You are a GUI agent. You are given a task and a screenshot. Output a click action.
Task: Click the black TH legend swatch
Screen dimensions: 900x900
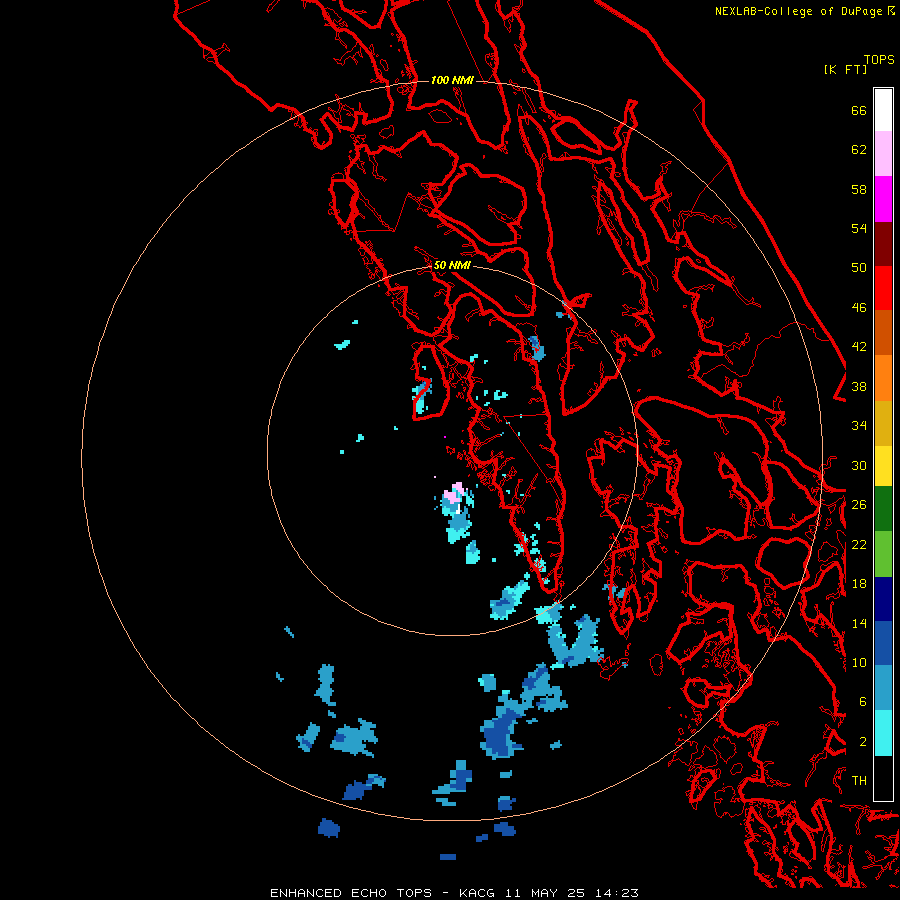883,778
